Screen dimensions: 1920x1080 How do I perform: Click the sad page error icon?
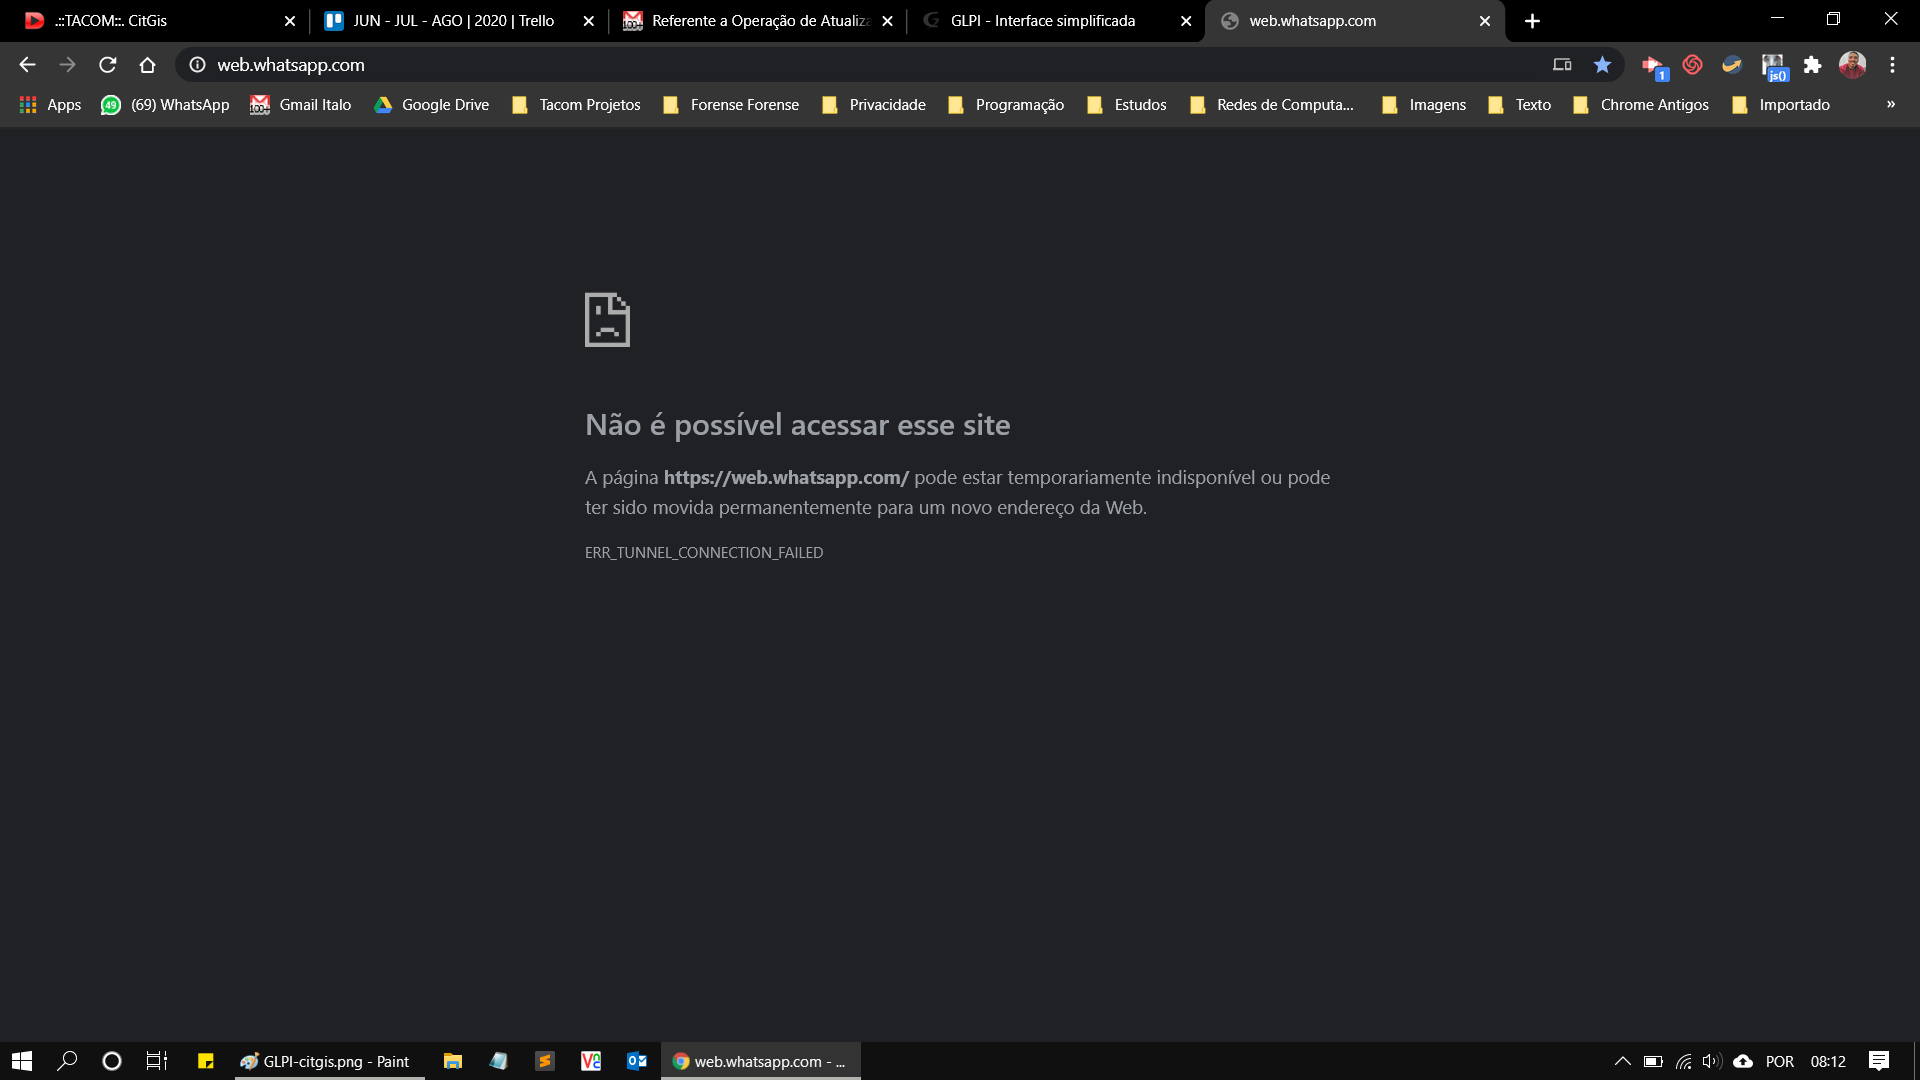pyautogui.click(x=607, y=320)
